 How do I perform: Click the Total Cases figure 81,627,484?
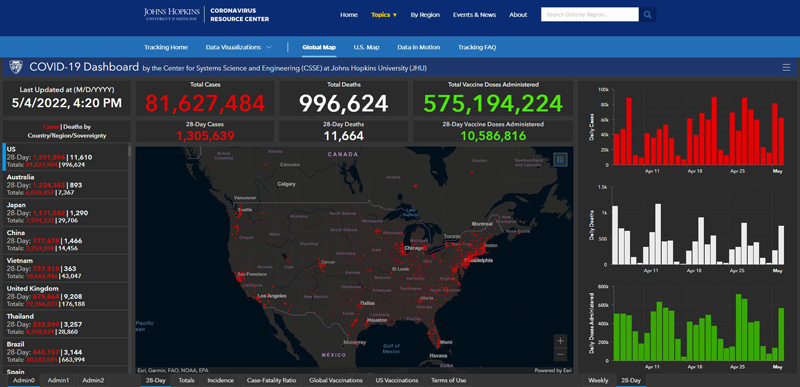(205, 104)
